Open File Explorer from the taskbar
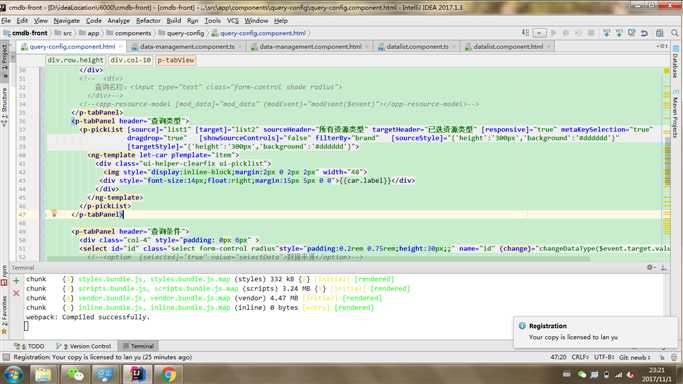Image resolution: width=683 pixels, height=384 pixels. point(43,374)
